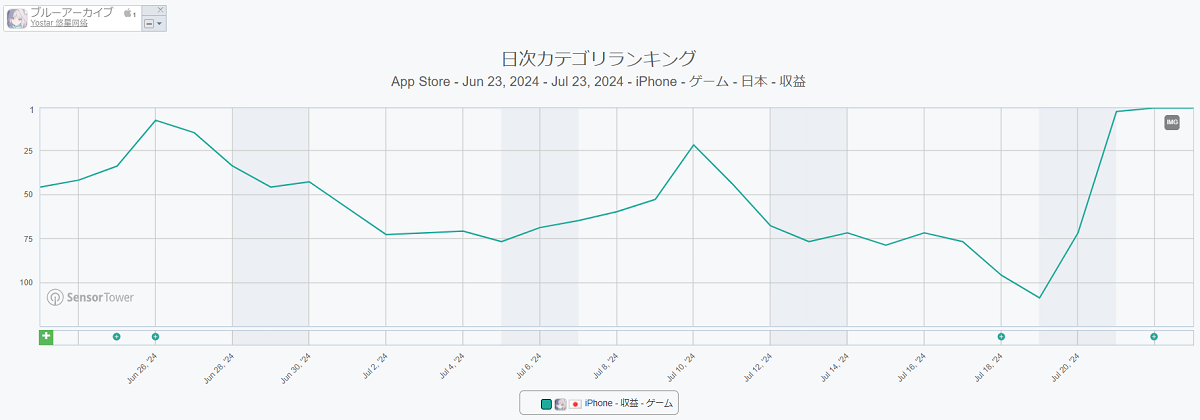1200x420 pixels.
Task: Click the IMG export button on chart
Action: (1172, 122)
